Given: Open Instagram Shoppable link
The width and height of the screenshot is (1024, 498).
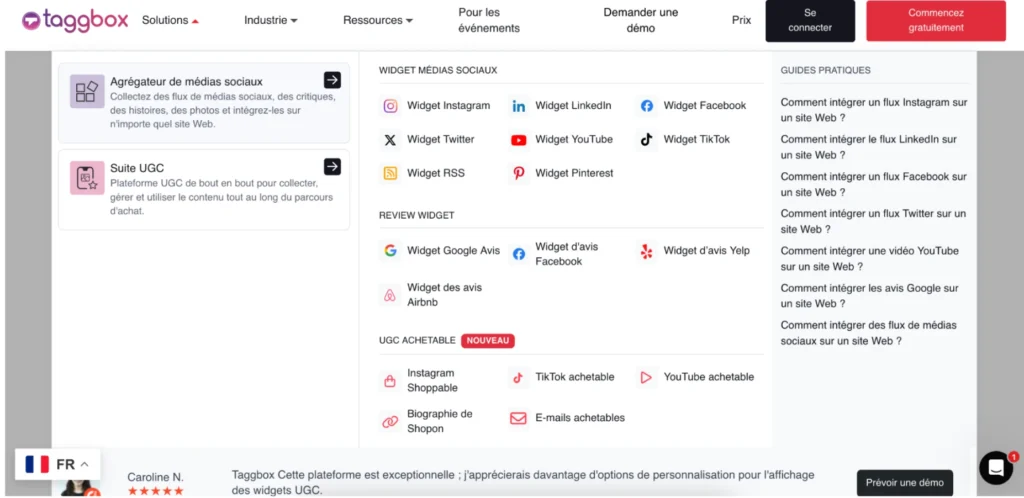Looking at the screenshot, I should click(x=432, y=381).
